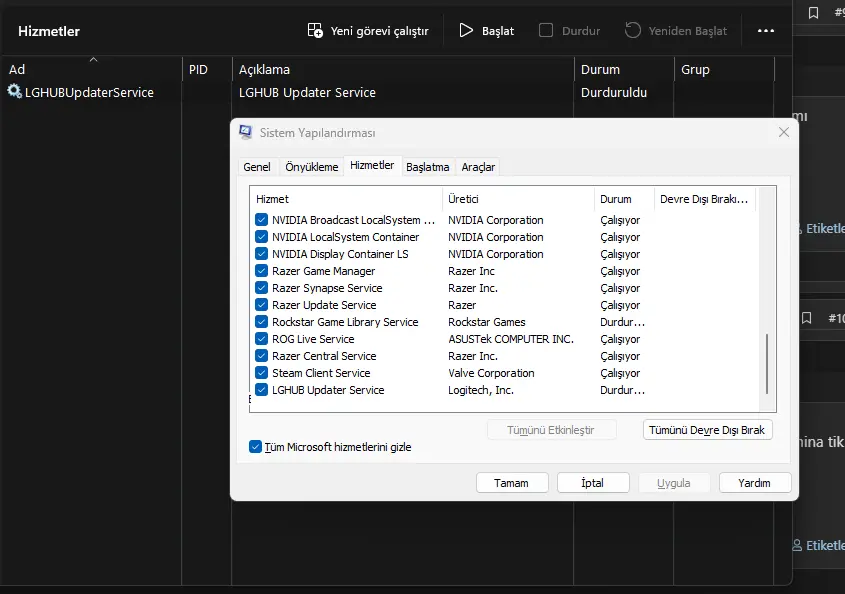Click bookmark icon beside #10 post
This screenshot has height=594, width=845.
pos(806,318)
